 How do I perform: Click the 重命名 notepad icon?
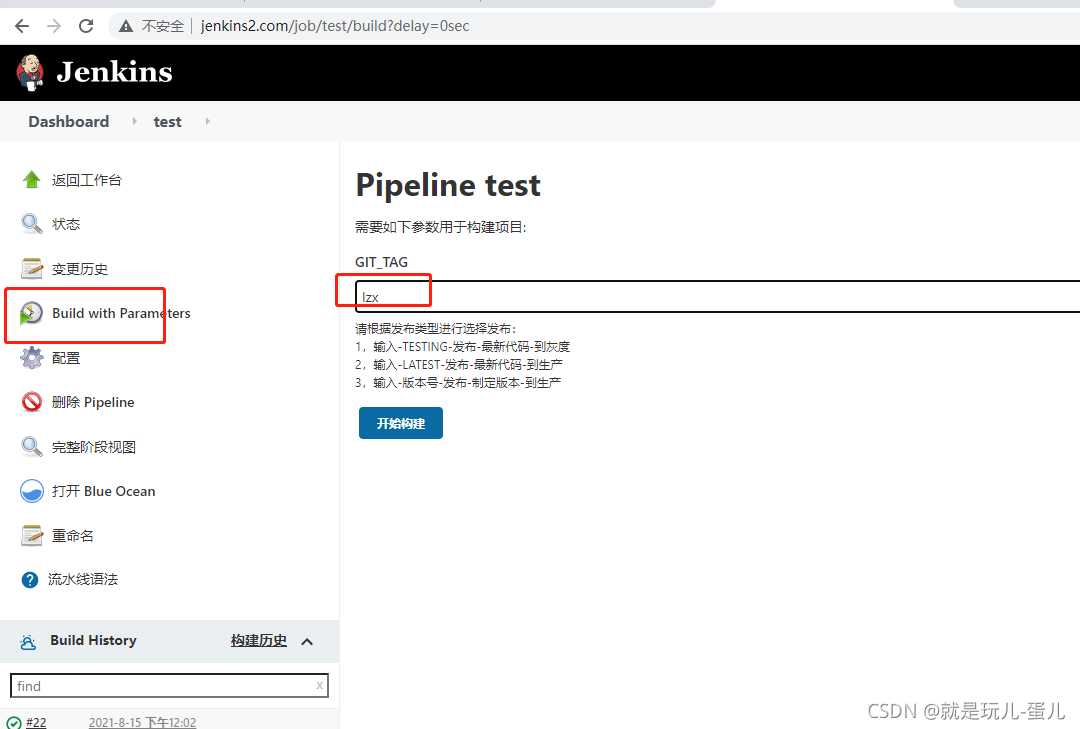[32, 535]
